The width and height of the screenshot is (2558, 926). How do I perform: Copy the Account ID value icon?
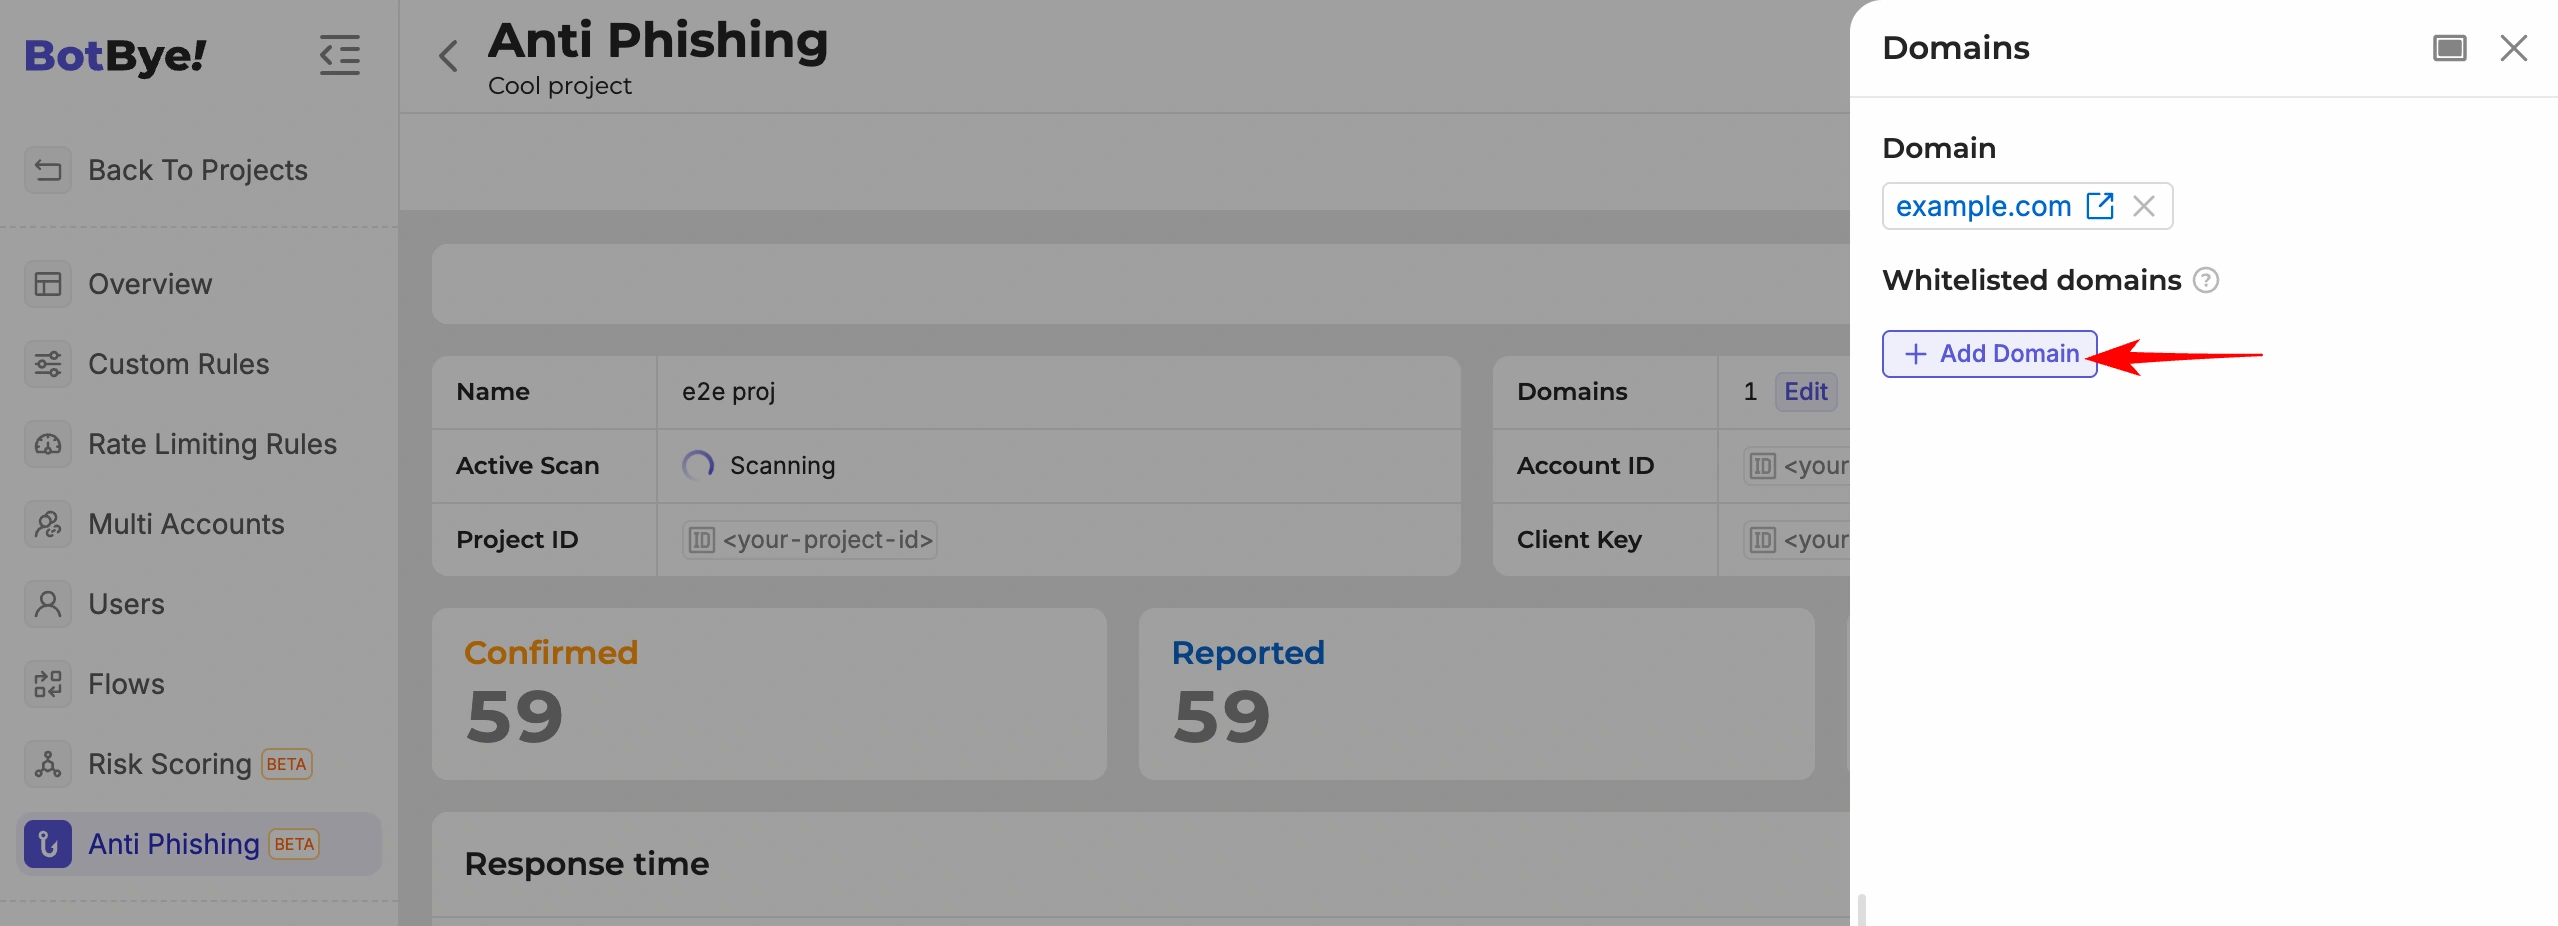coord(1763,466)
